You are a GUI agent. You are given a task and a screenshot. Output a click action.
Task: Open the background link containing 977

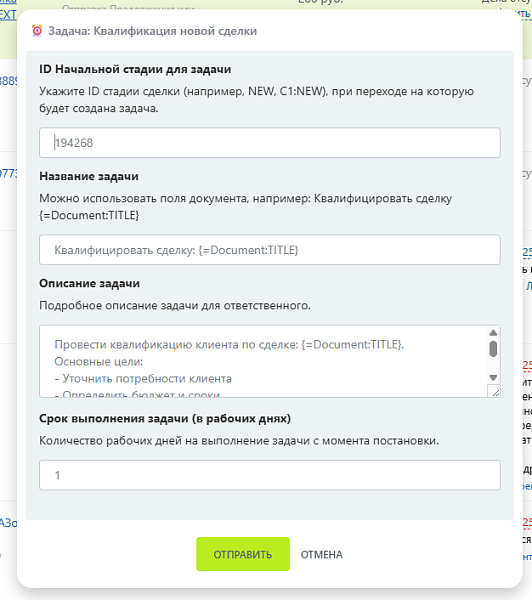pos(8,174)
